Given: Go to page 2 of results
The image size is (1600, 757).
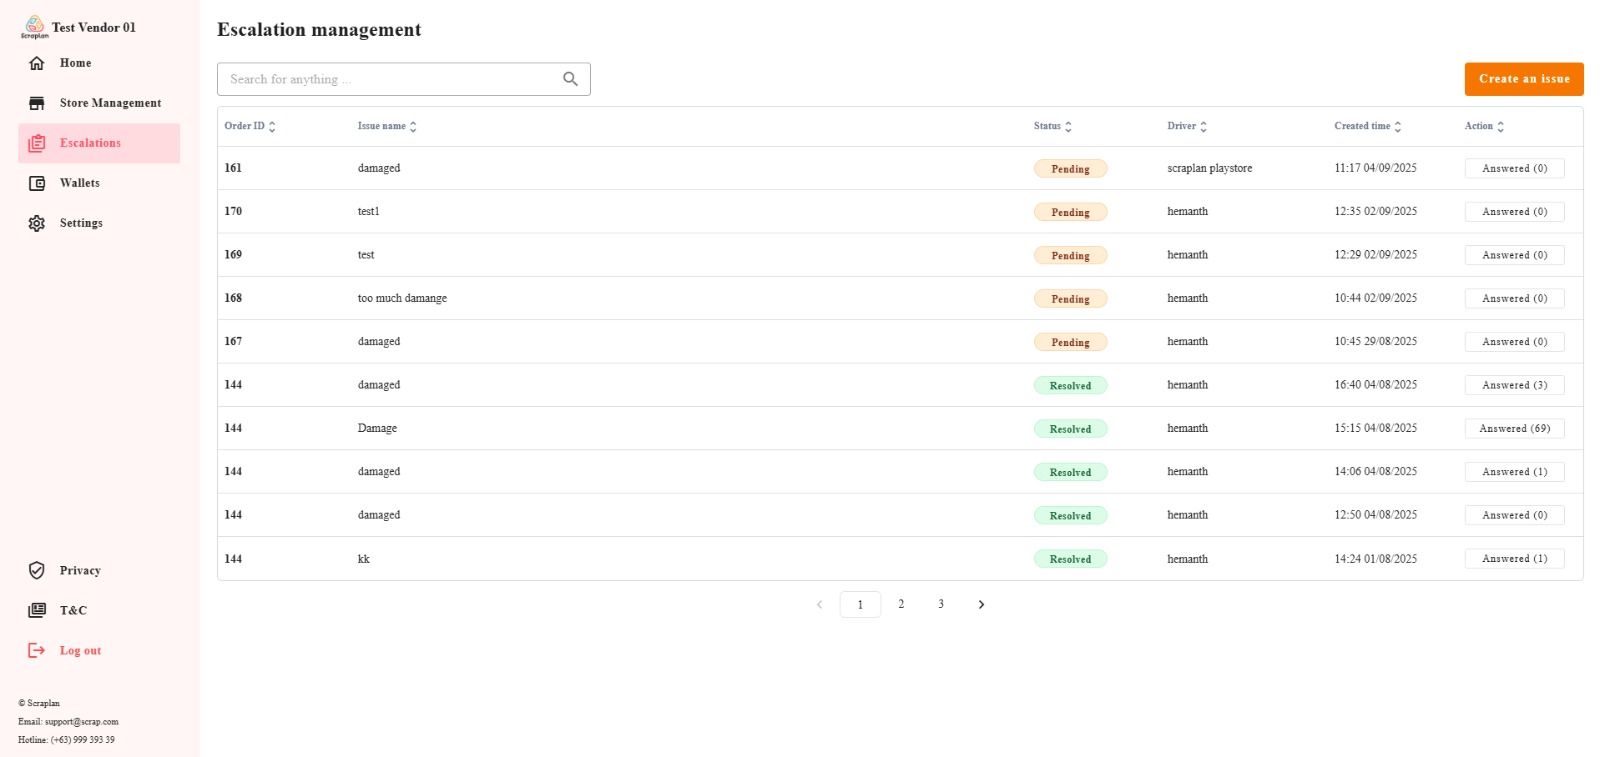Looking at the screenshot, I should pyautogui.click(x=901, y=604).
